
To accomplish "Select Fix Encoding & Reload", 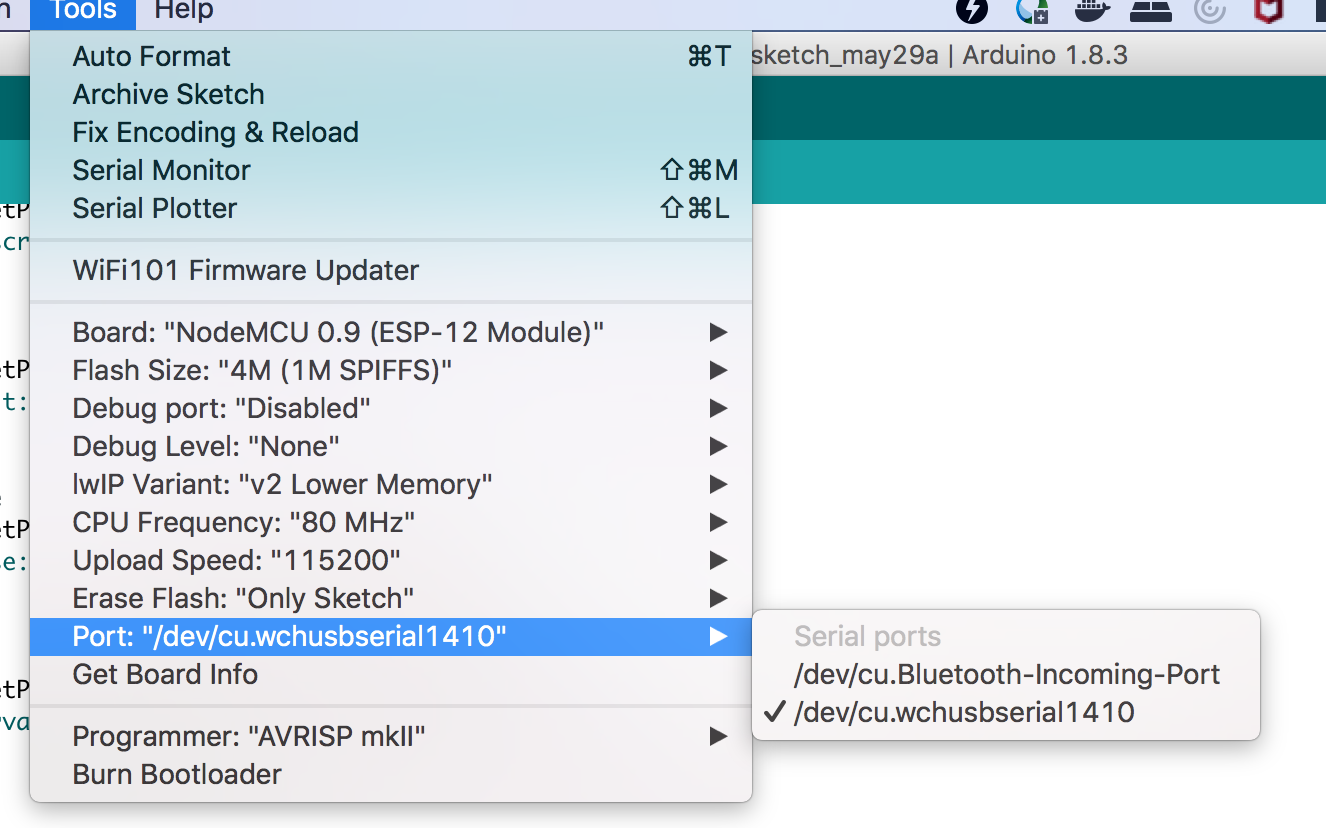I will 391,133.
